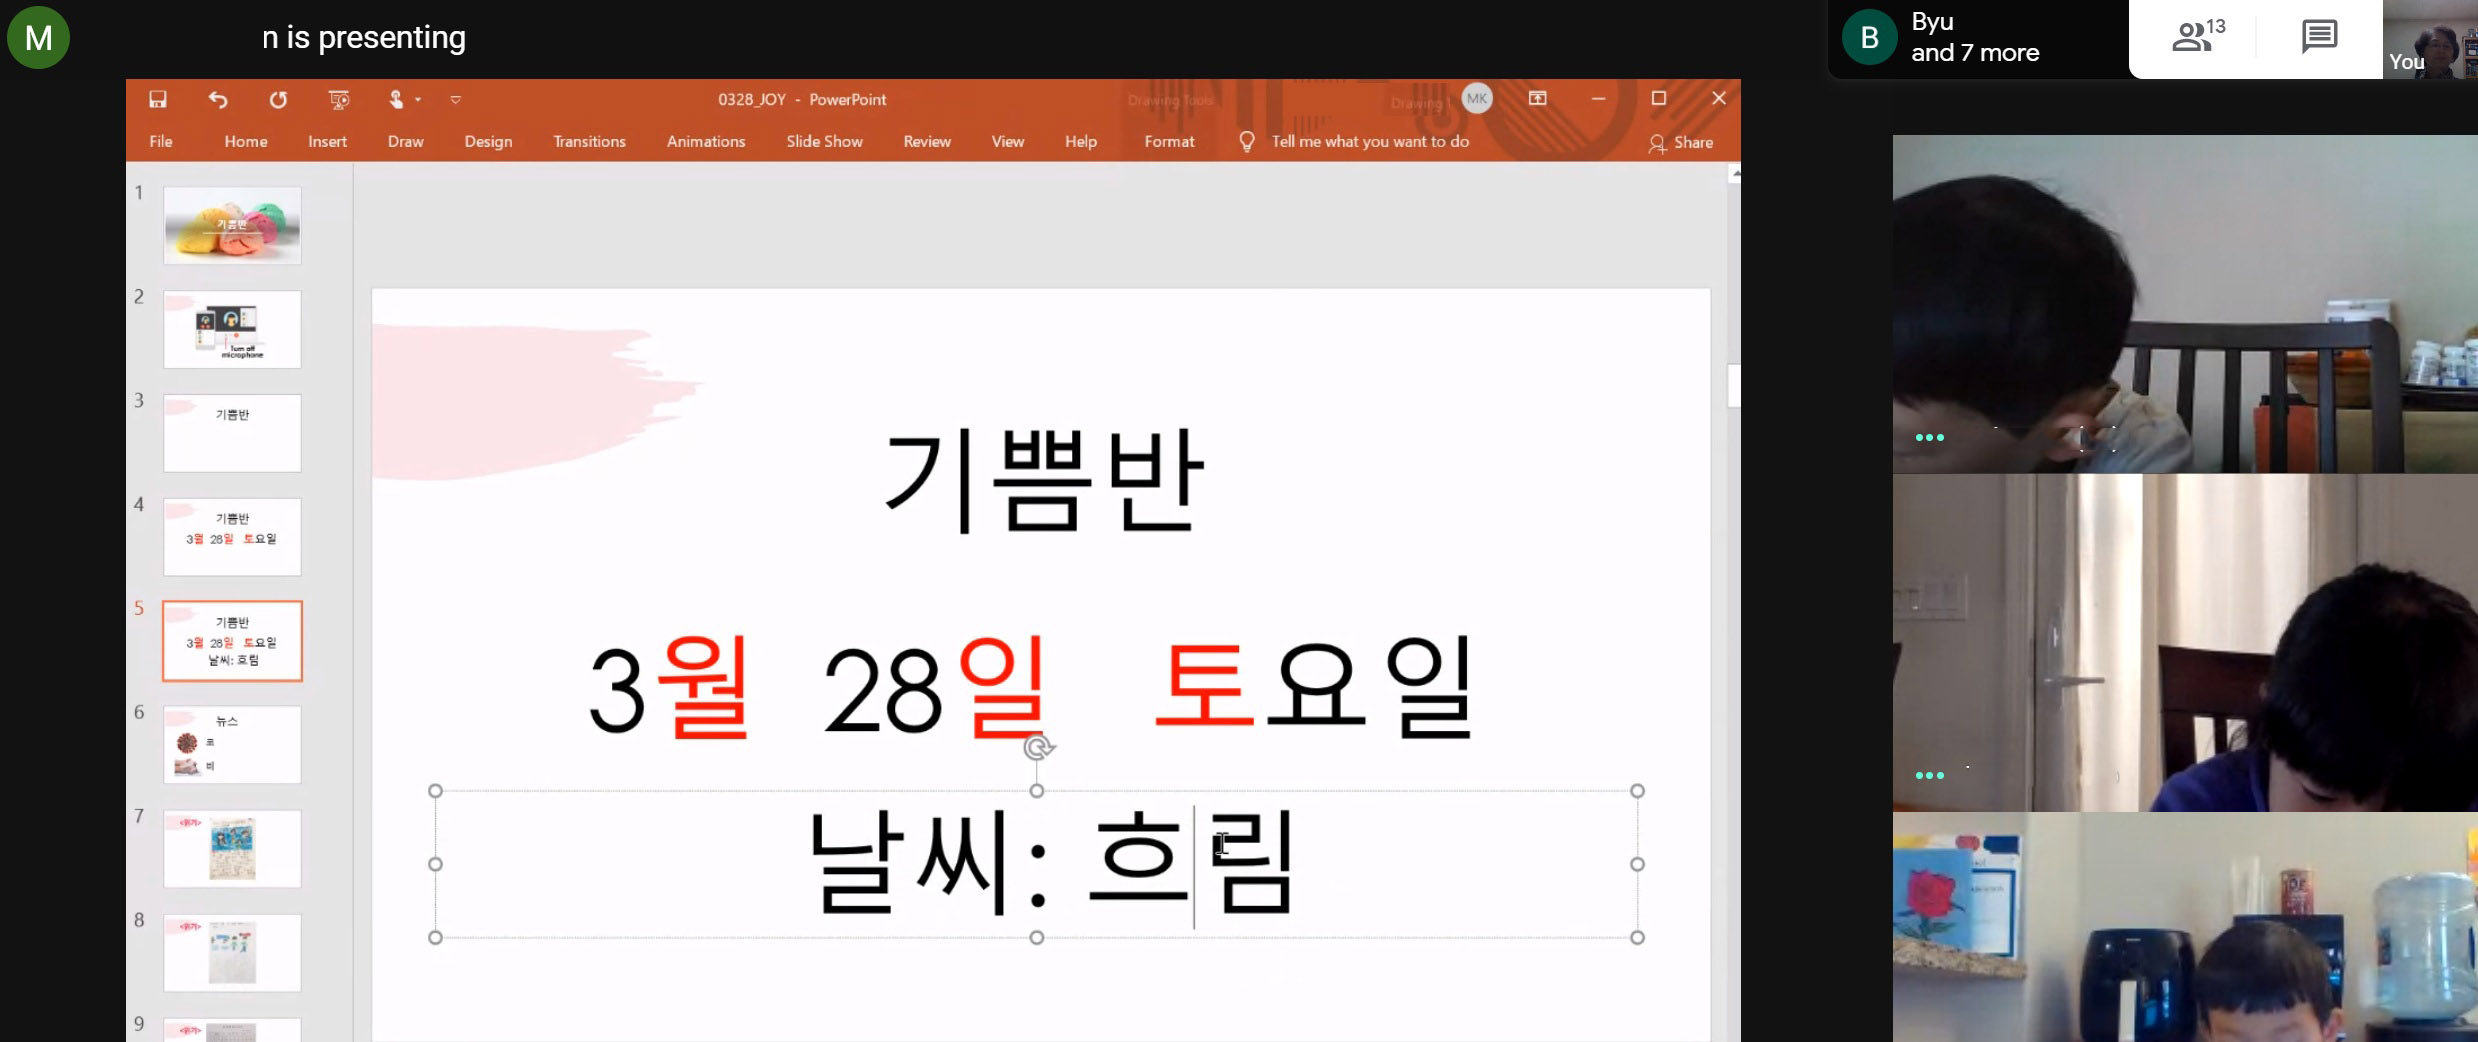This screenshot has width=2478, height=1042.
Task: Open Ribbon Display Options
Action: (1538, 98)
